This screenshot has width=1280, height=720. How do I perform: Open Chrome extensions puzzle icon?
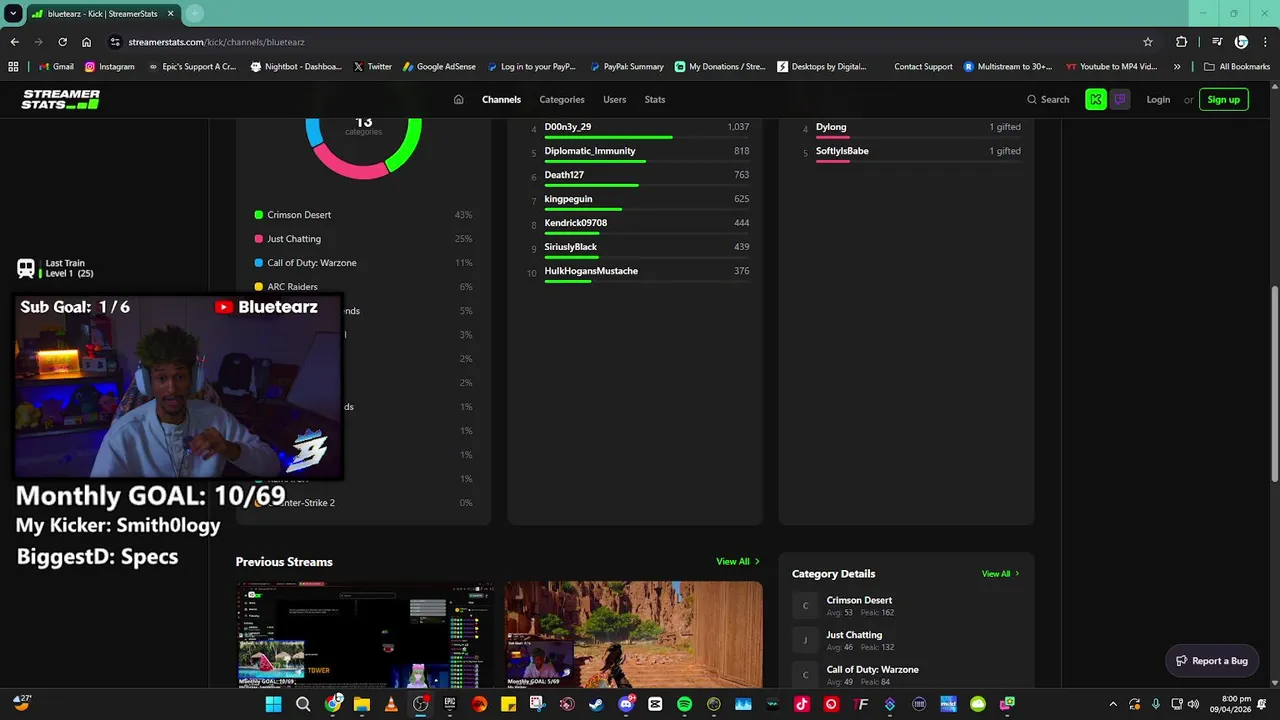1182,42
